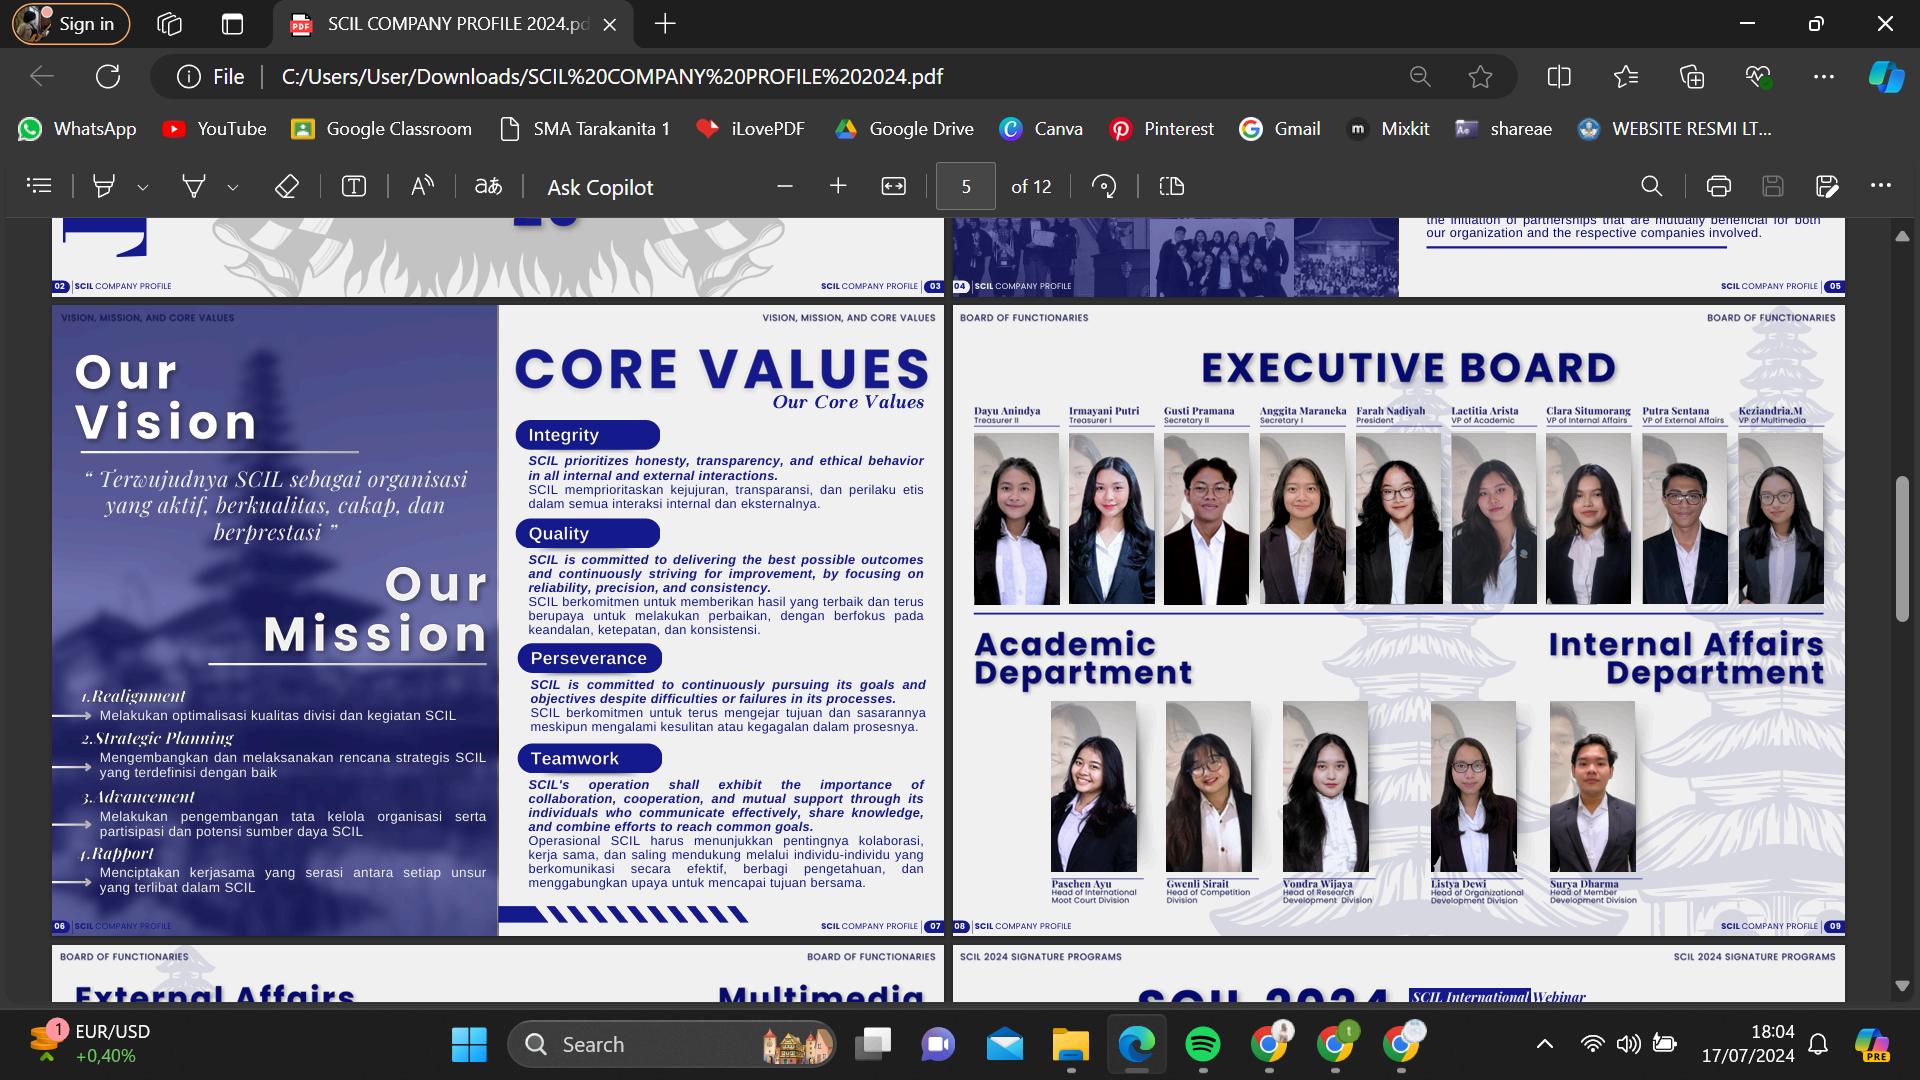Click the Ask Copilot button
1920x1080 pixels.
(x=600, y=187)
